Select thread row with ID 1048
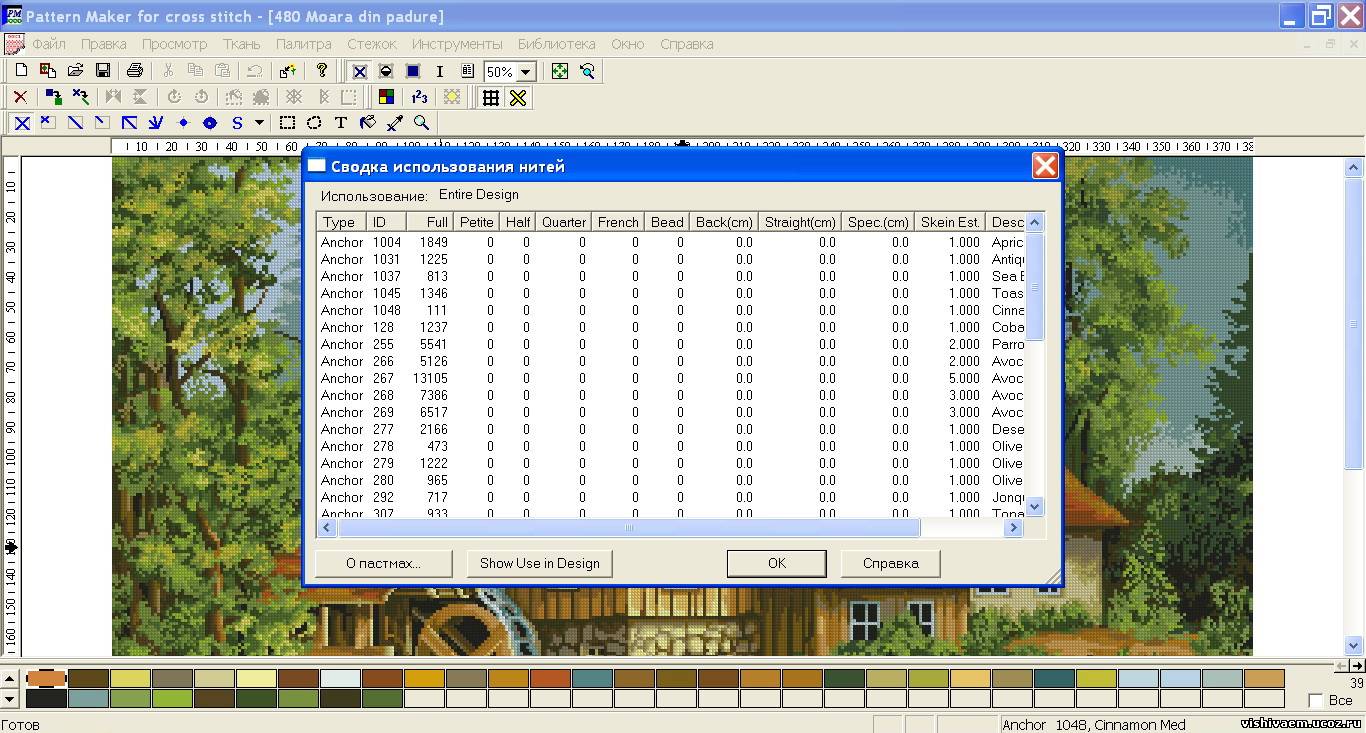The height and width of the screenshot is (733, 1366). 671,310
